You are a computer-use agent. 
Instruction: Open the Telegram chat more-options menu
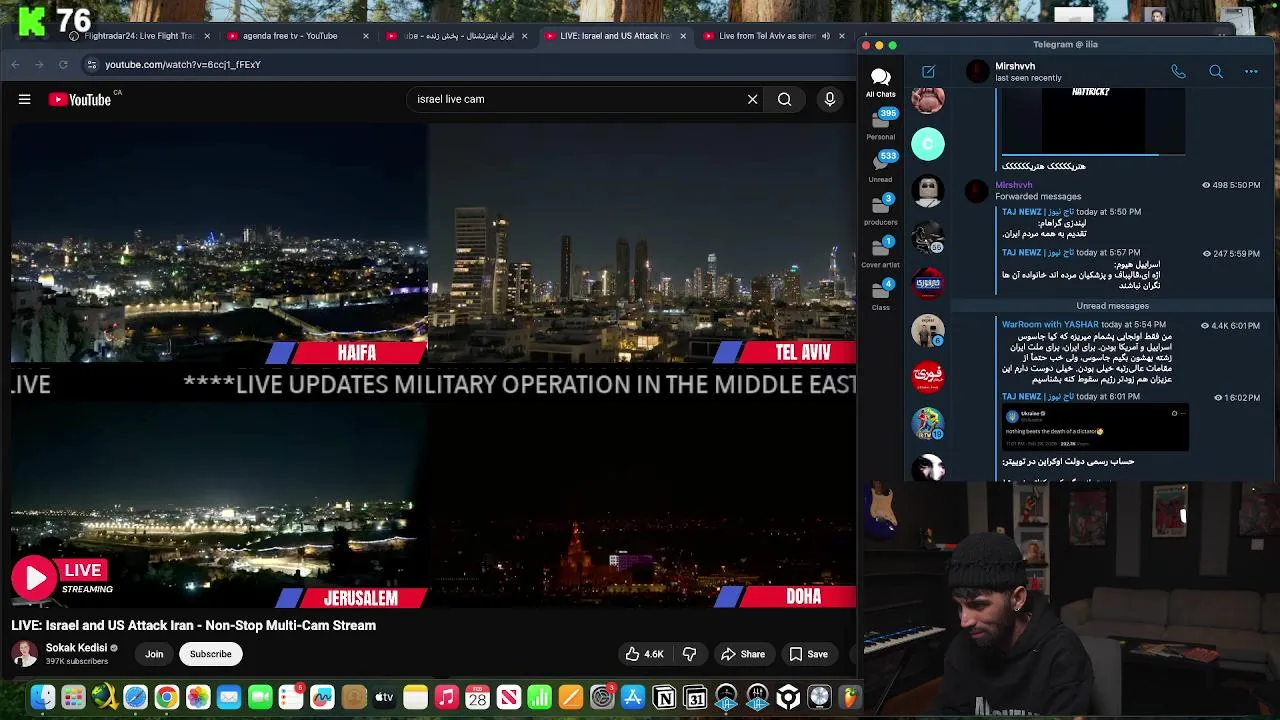[x=1251, y=72]
